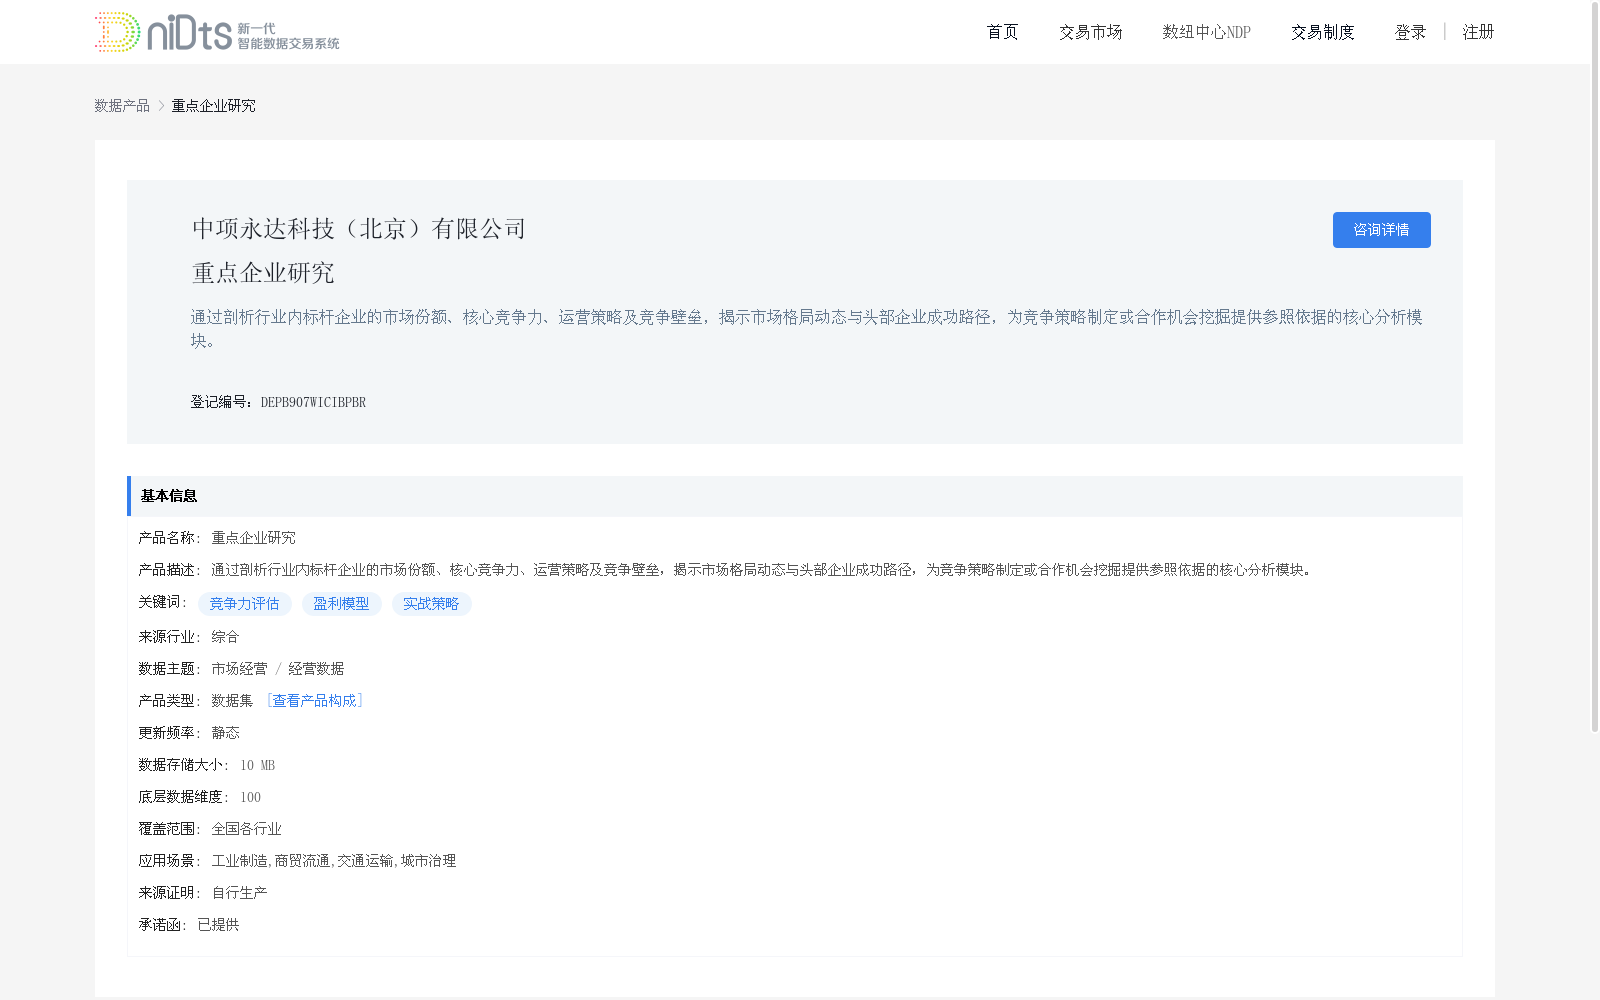The width and height of the screenshot is (1600, 1000).
Task: Select the 实战策略 keyword tag
Action: (431, 604)
